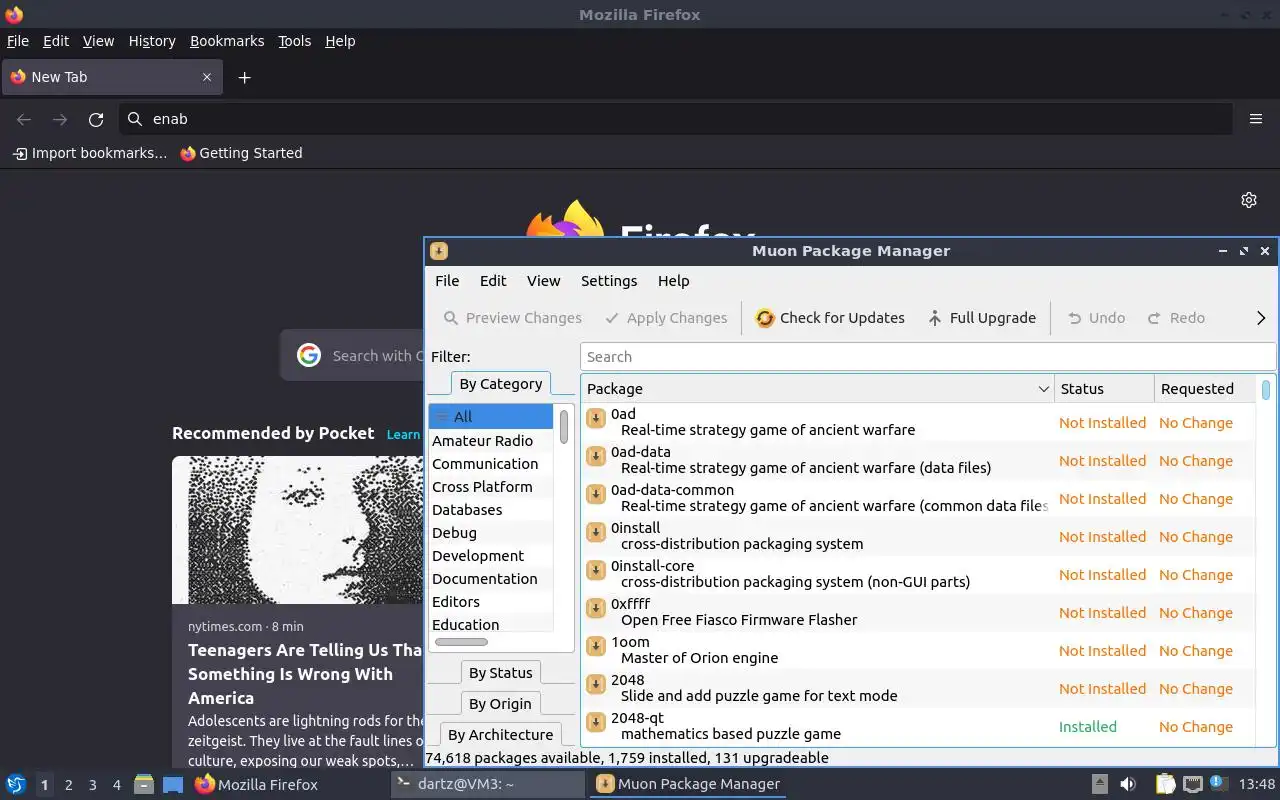This screenshot has width=1280, height=800.
Task: Open Firefox new tab personalize settings gear
Action: tap(1249, 200)
